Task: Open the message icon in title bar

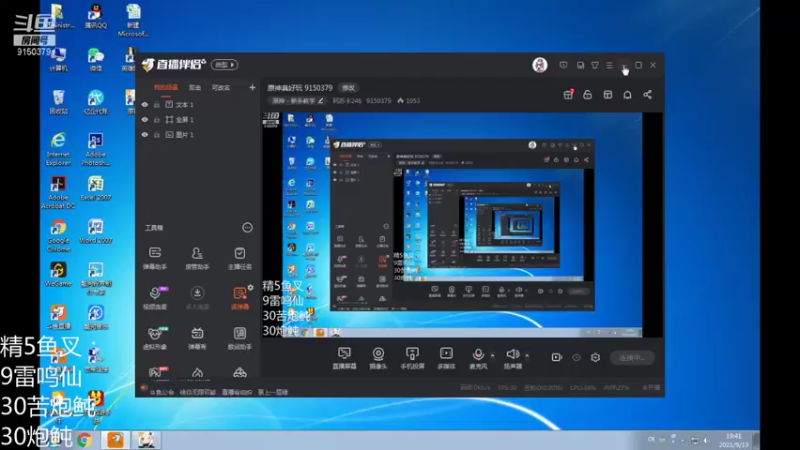Action: (563, 65)
